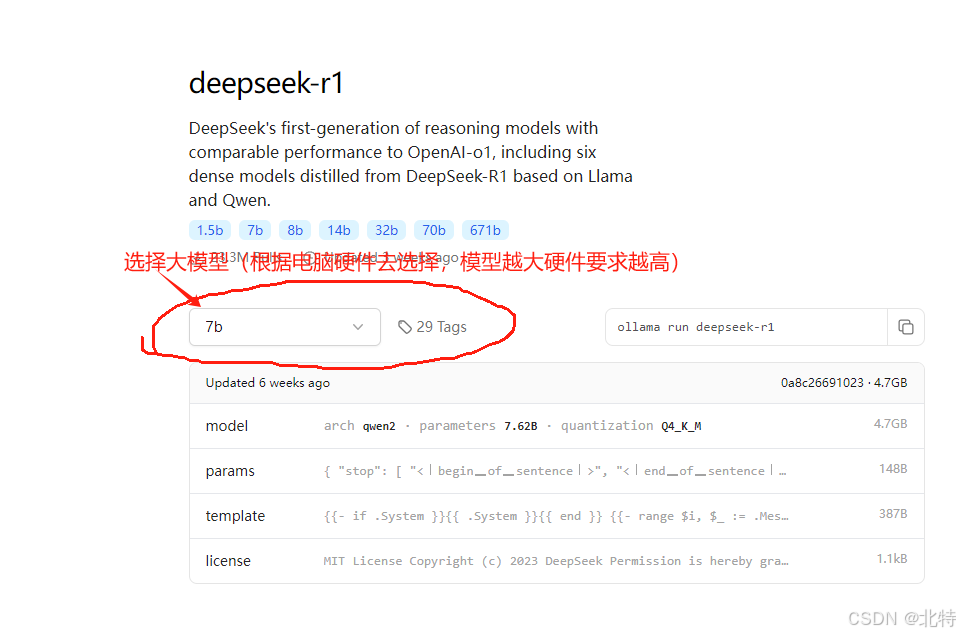Open the tag icon beside 29 Tags
The image size is (960, 636).
tap(405, 327)
